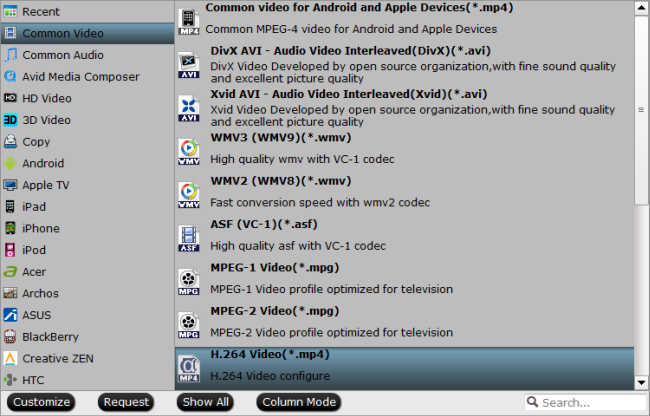Click the Request button

tap(126, 402)
